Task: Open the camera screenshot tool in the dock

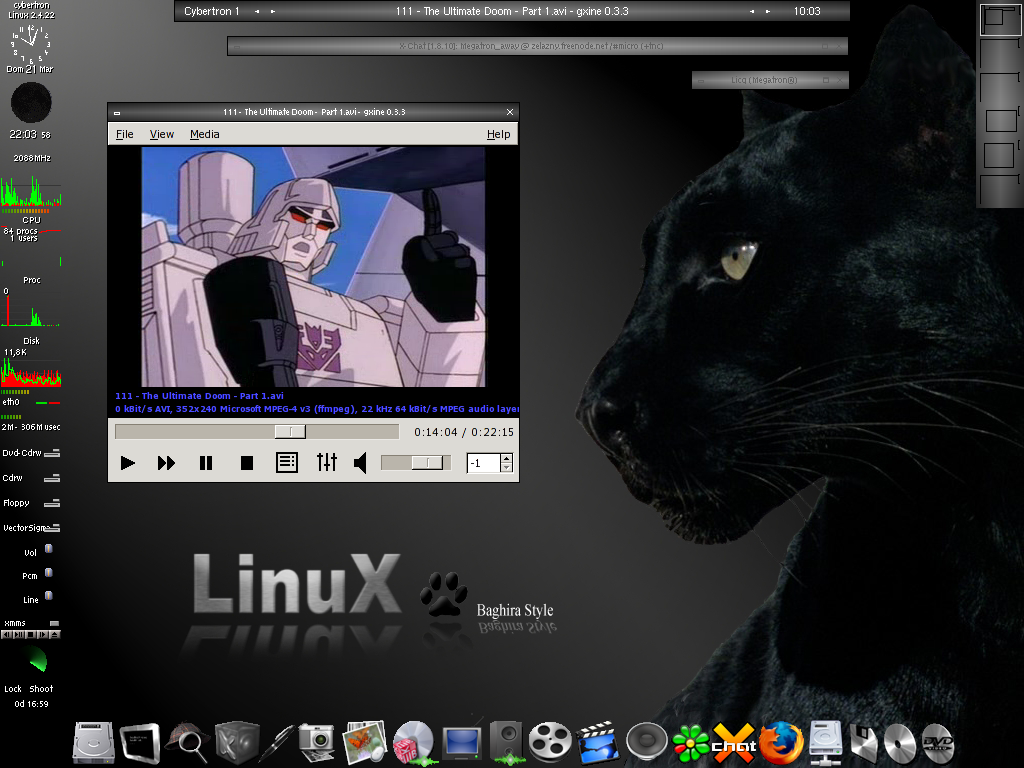Action: (x=317, y=743)
